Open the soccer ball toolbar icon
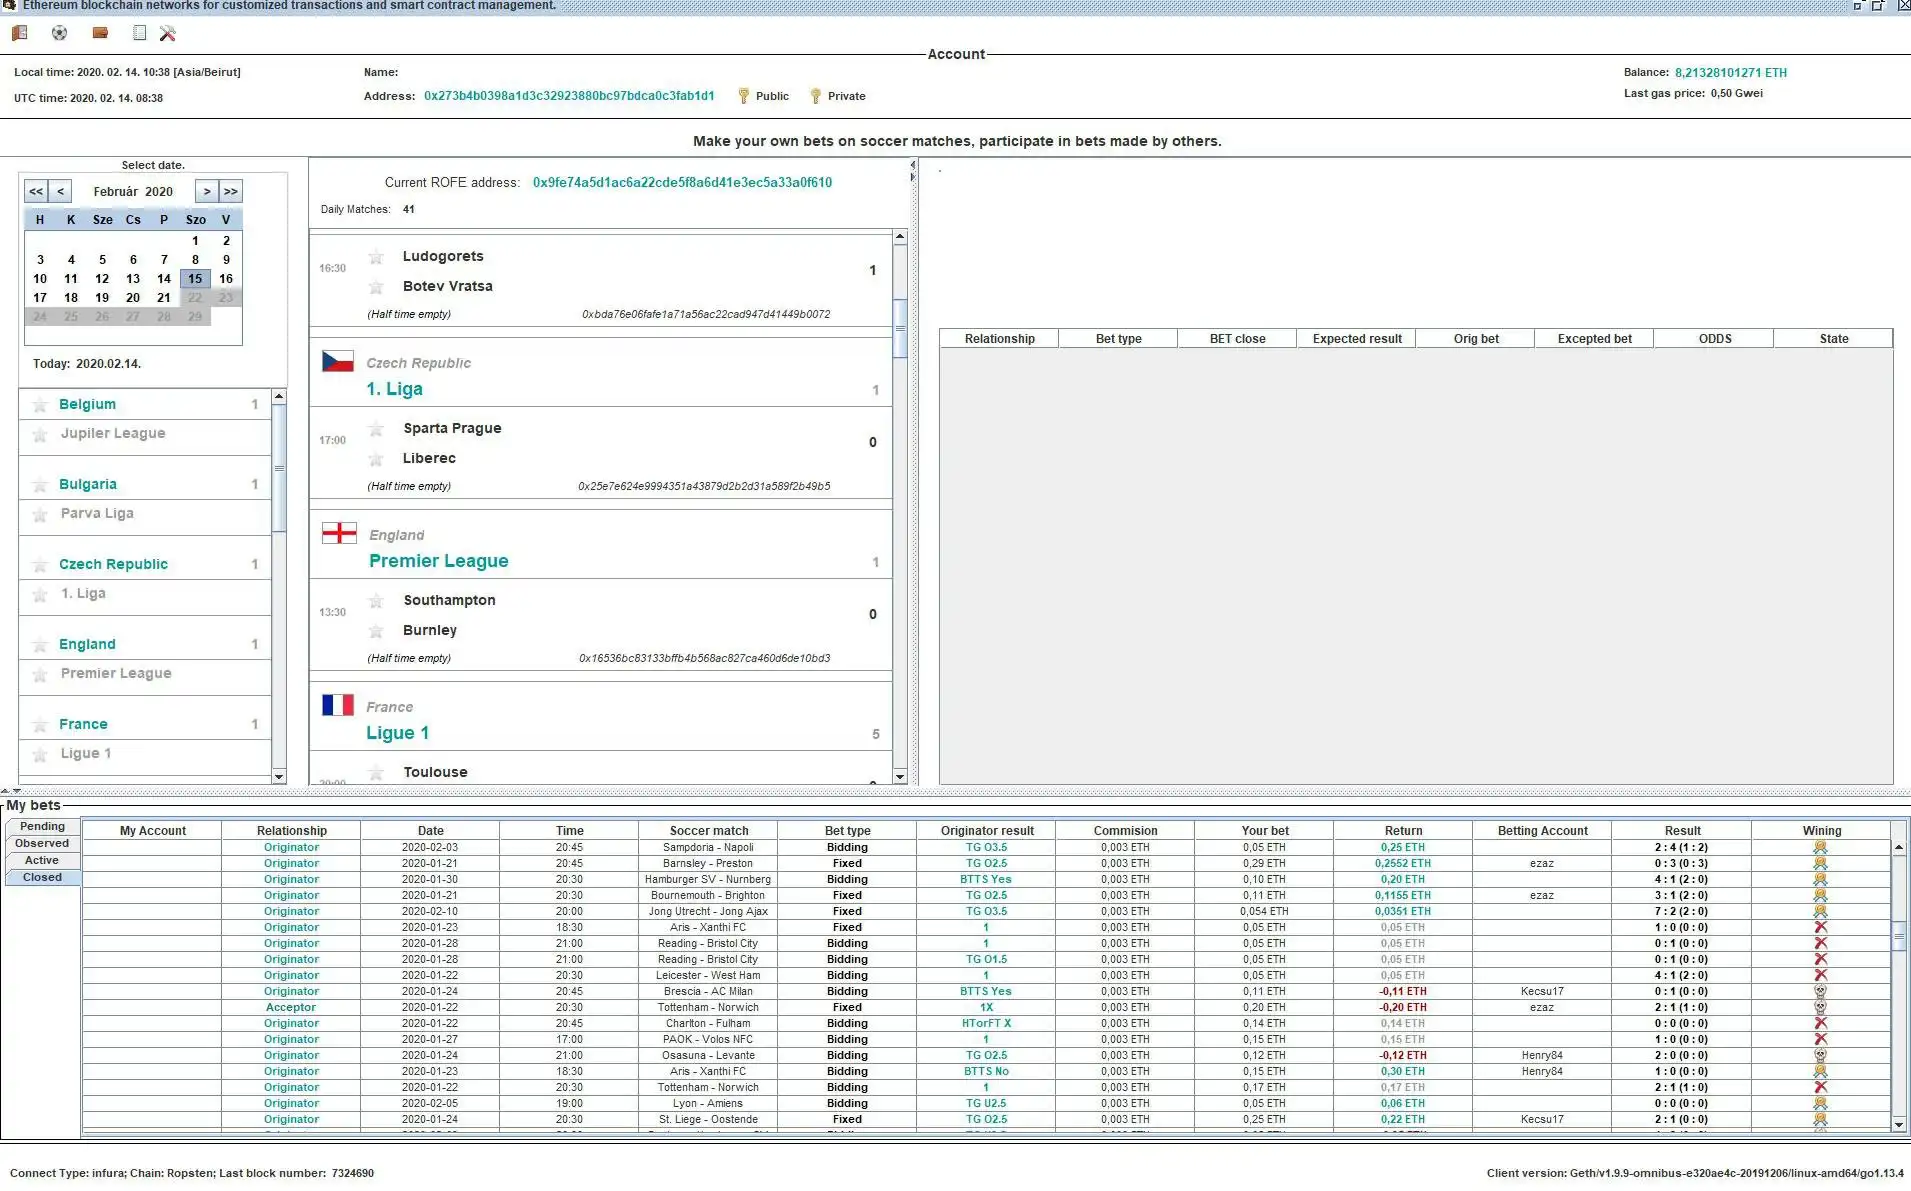This screenshot has width=1911, height=1191. coord(60,33)
